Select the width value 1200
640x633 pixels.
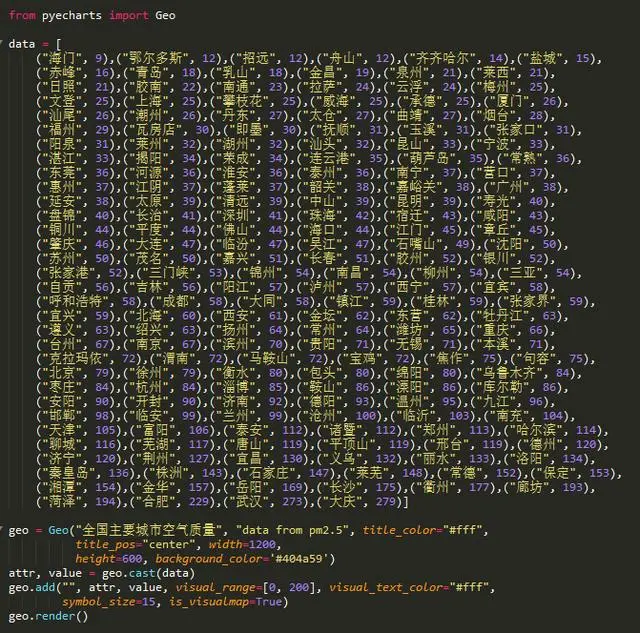tap(262, 544)
